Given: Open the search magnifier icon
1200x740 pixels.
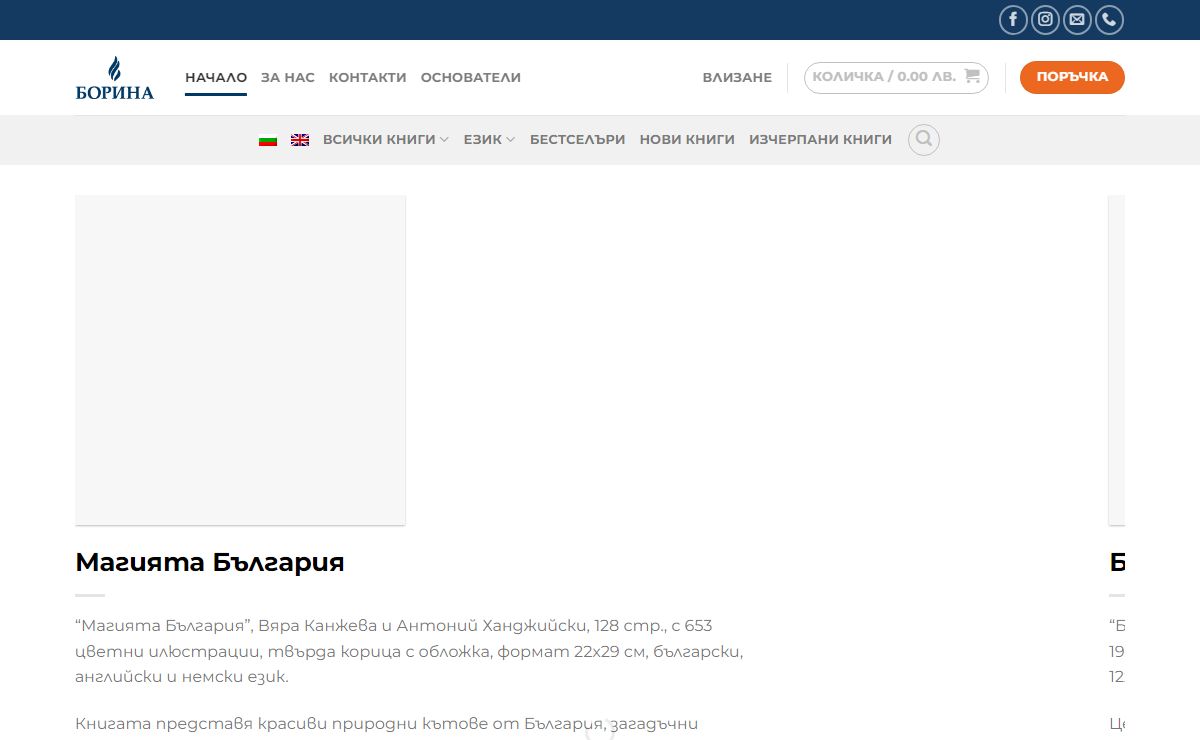Looking at the screenshot, I should coord(924,140).
